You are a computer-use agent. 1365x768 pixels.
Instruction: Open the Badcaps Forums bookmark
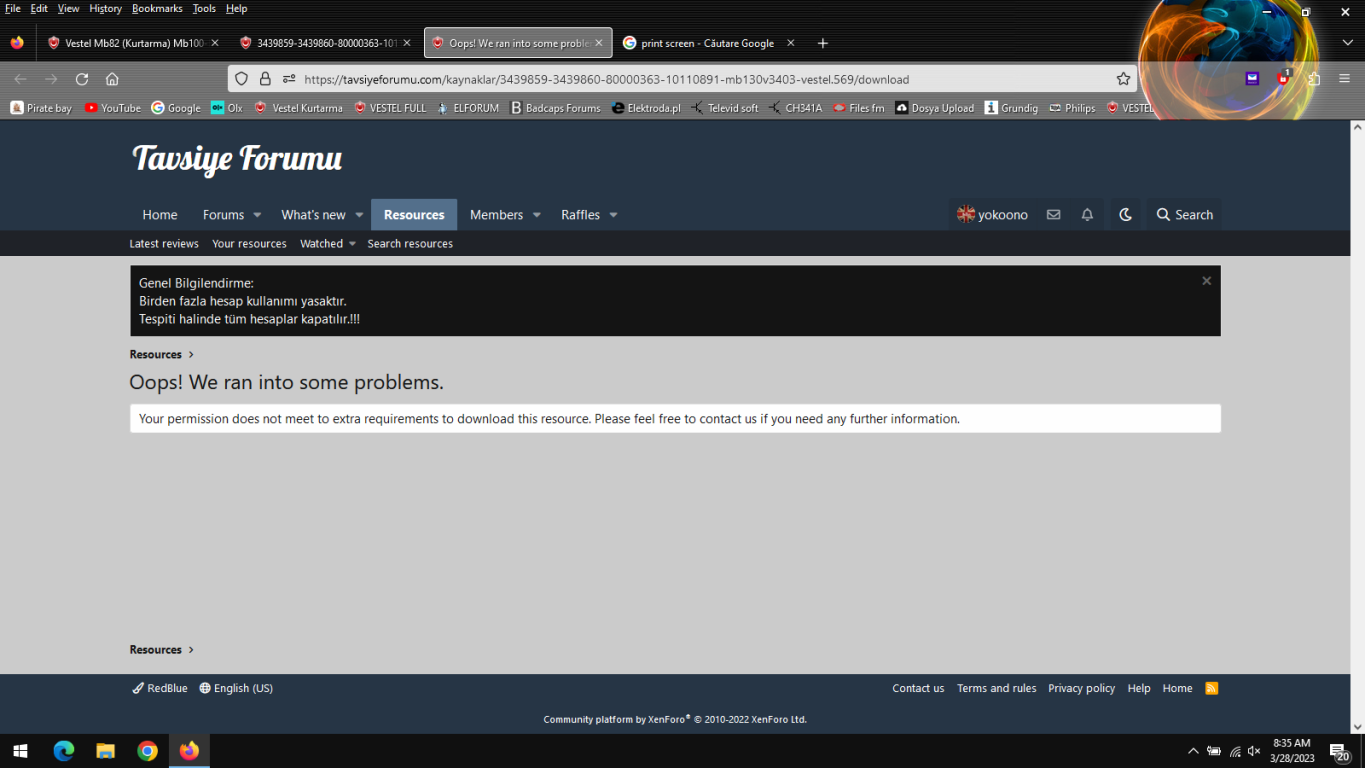tap(556, 108)
